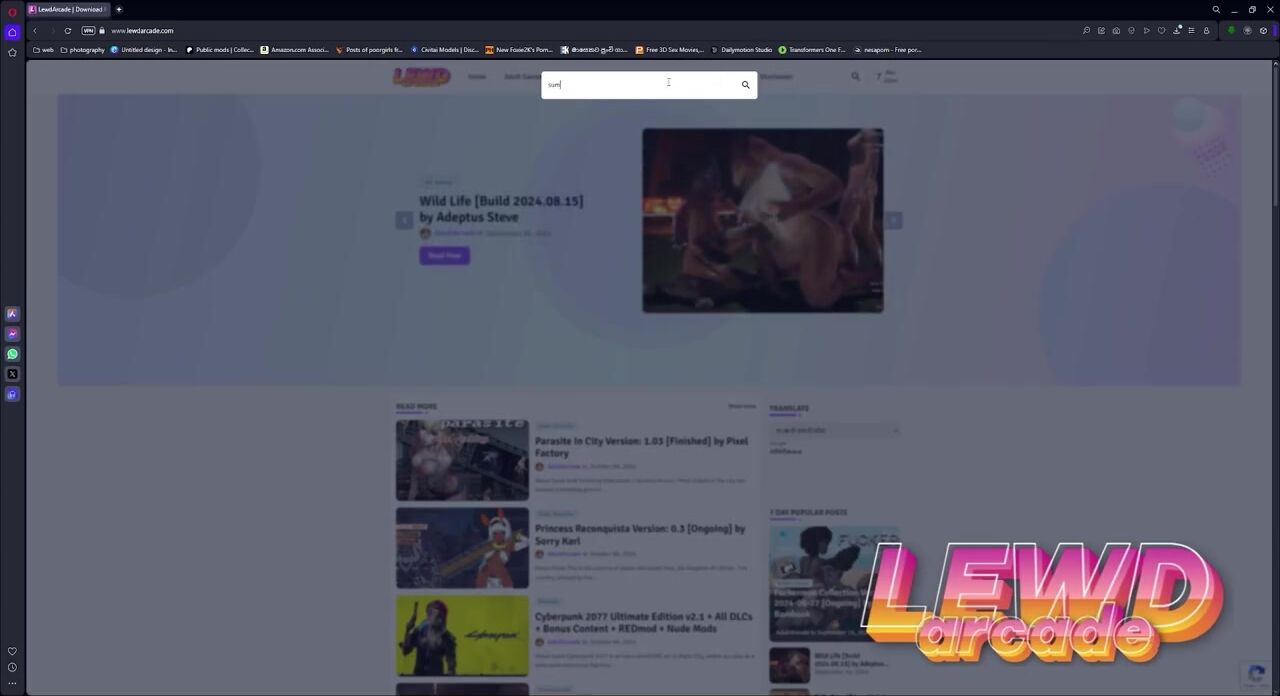Click the snapshot camera icon in toolbar

point(1116,31)
